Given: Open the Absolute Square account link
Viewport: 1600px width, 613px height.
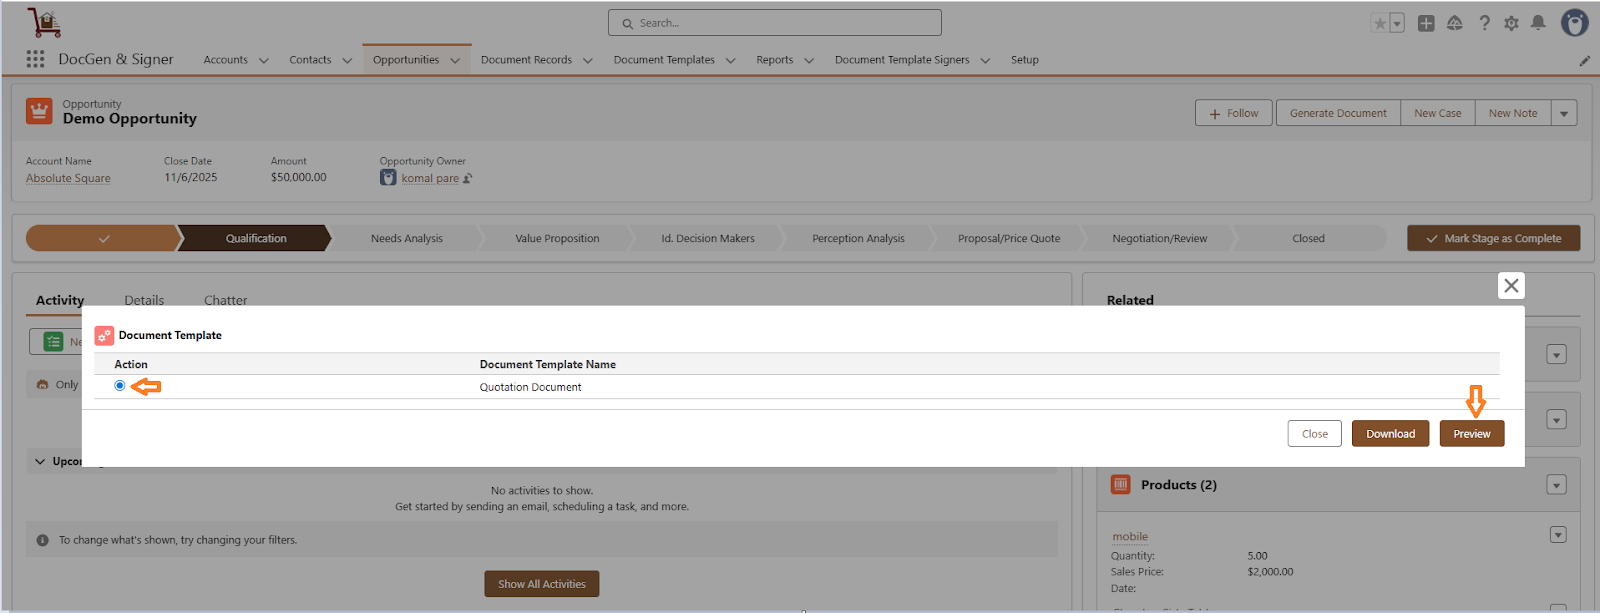Looking at the screenshot, I should (68, 178).
